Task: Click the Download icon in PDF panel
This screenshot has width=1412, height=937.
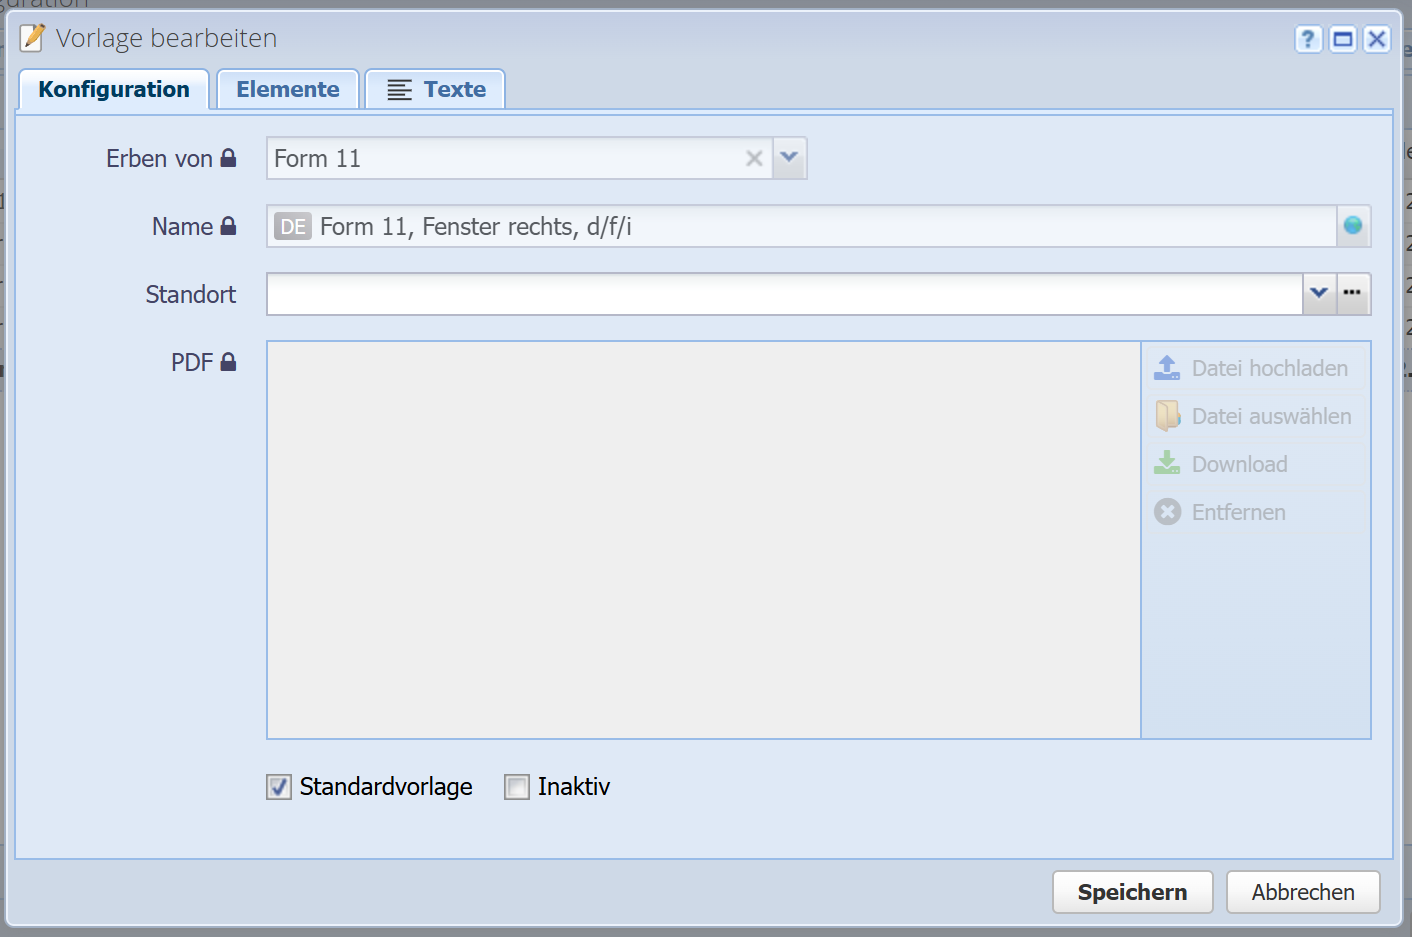Action: tap(1167, 464)
